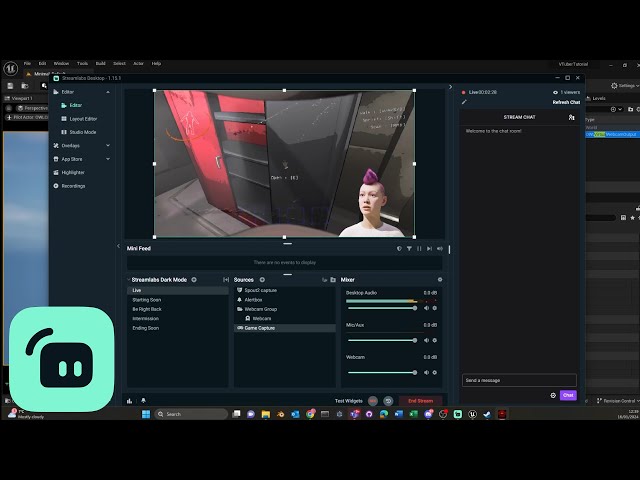Screen dimensions: 640x480
Task: Mute the Desktop Audio channel
Action: (x=427, y=309)
